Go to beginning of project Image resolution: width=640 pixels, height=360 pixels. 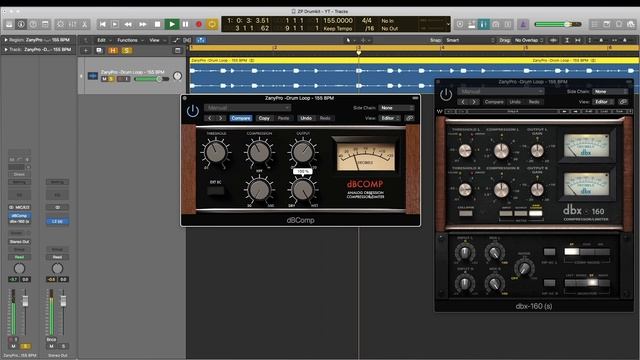coord(103,24)
